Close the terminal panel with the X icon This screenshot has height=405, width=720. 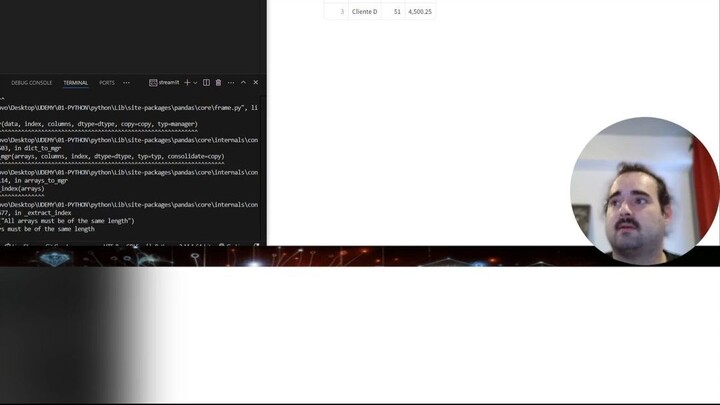click(x=256, y=83)
